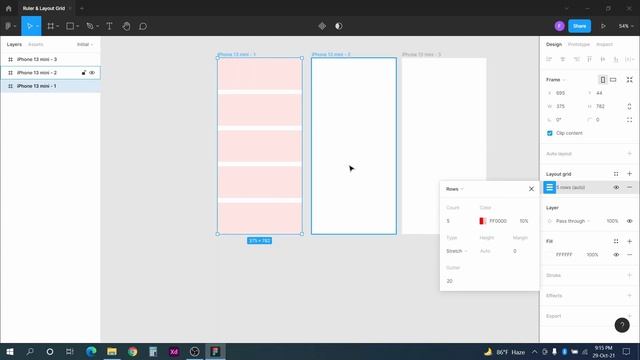Toggle Layer visibility eye icon
The width and height of the screenshot is (640, 360).
(629, 221)
